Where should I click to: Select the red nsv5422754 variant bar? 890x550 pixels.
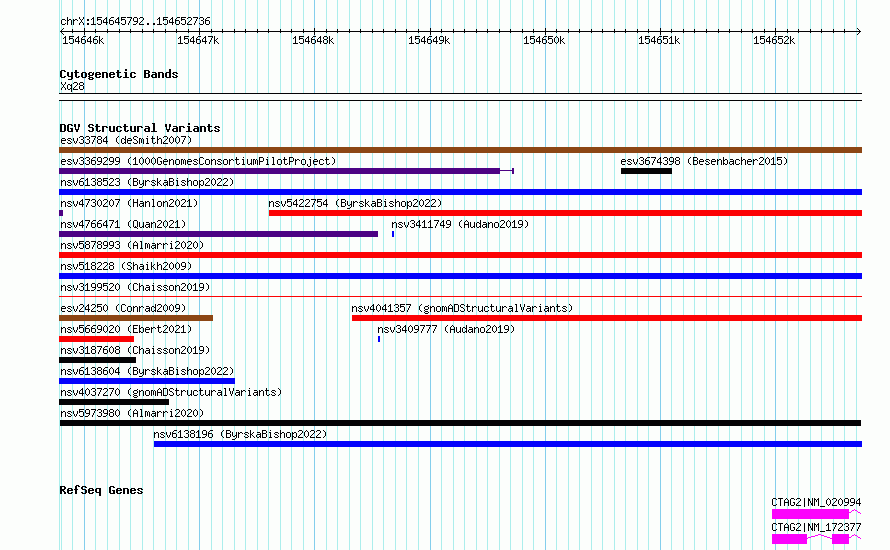pos(565,213)
